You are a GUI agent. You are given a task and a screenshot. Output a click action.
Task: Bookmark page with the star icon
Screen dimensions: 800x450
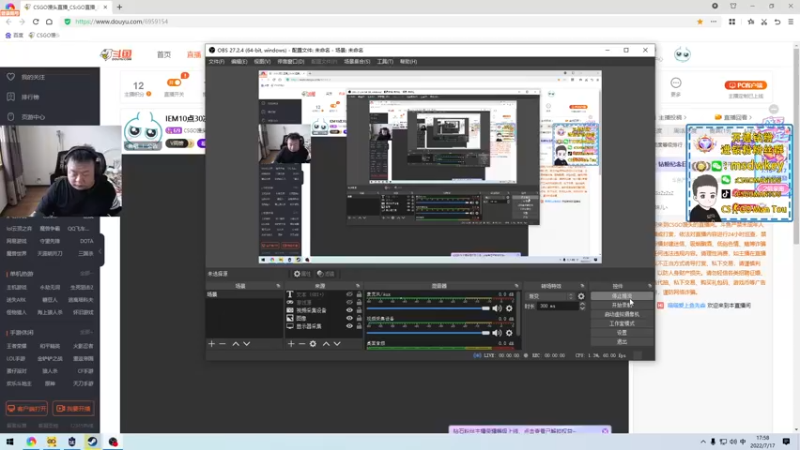700,21
